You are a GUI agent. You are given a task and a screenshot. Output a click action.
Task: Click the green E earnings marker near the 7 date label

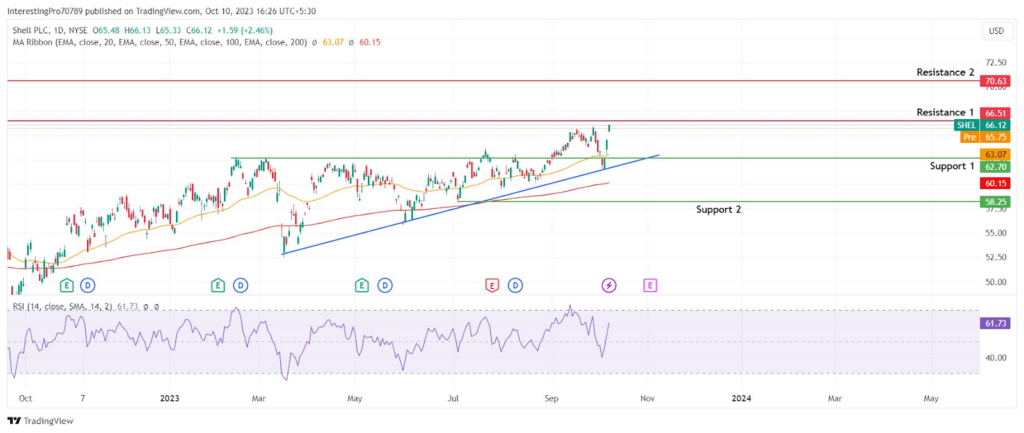pyautogui.click(x=66, y=285)
